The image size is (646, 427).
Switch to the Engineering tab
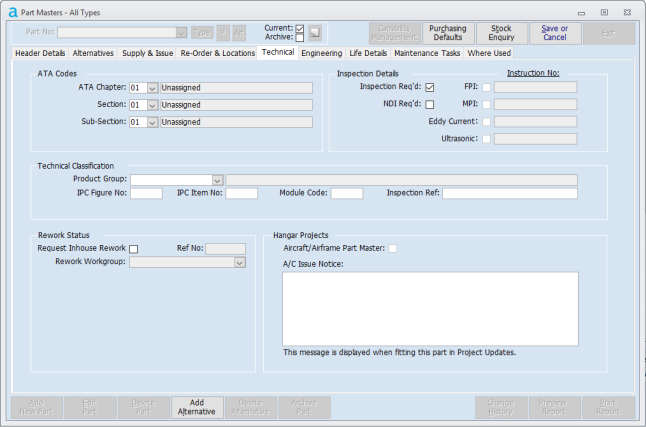coord(321,52)
